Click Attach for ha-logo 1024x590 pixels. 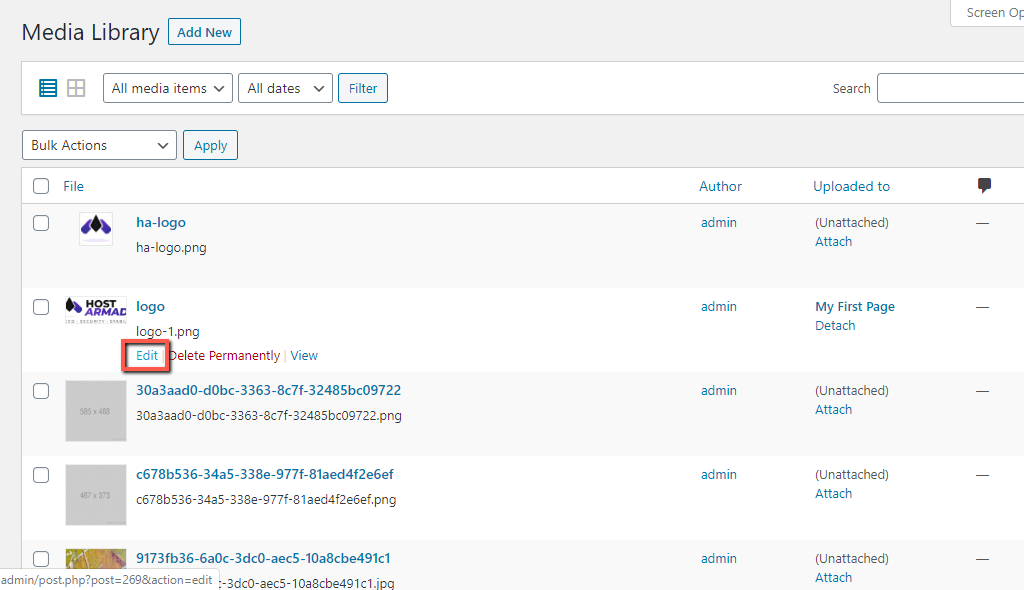(x=833, y=242)
